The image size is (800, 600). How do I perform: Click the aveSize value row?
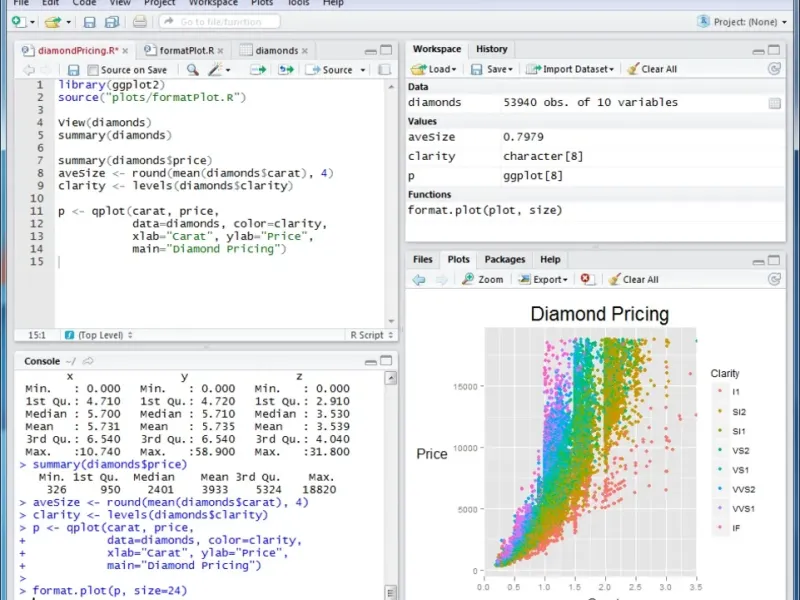click(595, 137)
